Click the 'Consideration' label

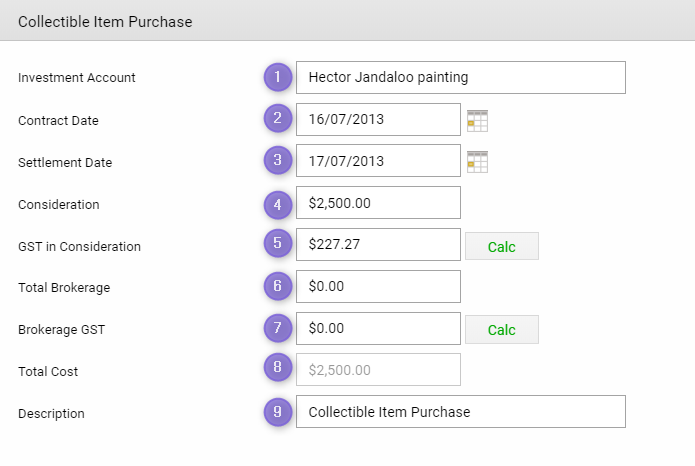click(x=59, y=204)
